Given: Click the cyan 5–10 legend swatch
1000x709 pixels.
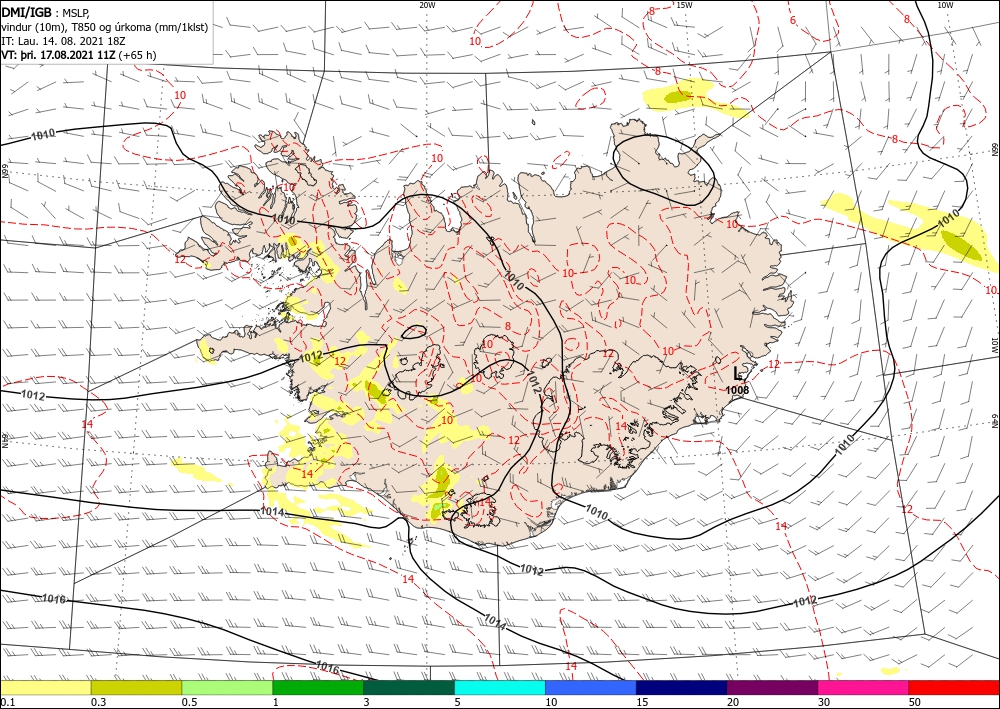Looking at the screenshot, I should coord(500,687).
